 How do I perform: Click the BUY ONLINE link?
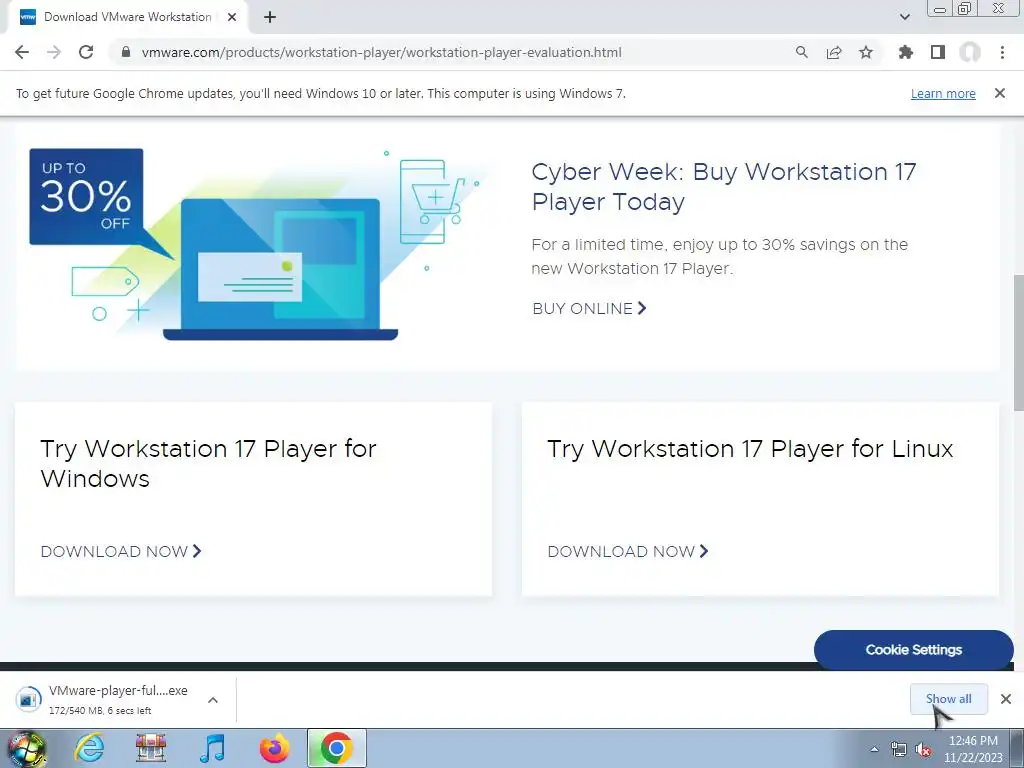tap(589, 308)
